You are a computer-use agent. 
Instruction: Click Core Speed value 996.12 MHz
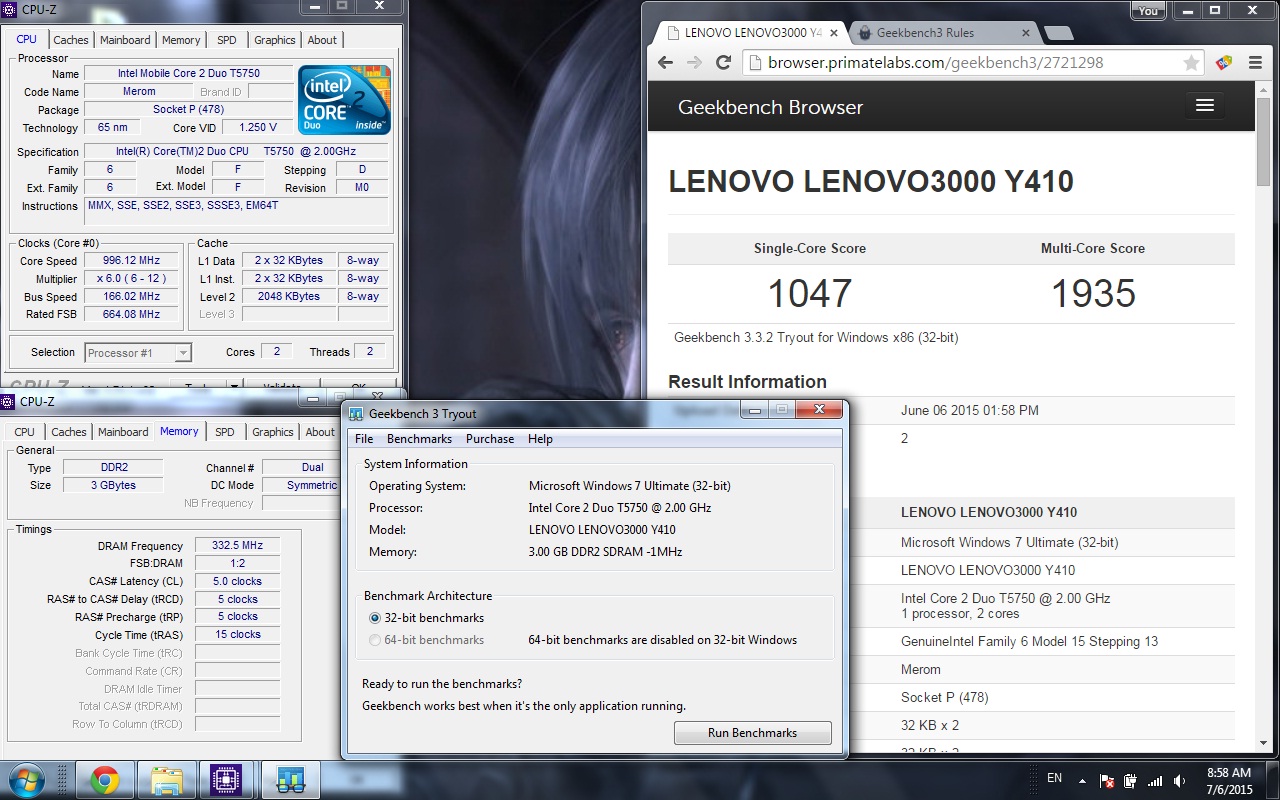point(133,260)
